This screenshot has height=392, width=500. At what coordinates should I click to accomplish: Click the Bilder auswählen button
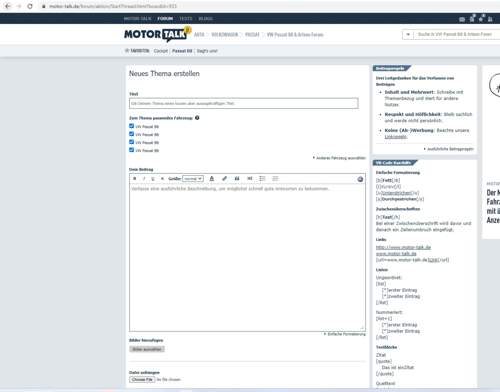click(147, 349)
